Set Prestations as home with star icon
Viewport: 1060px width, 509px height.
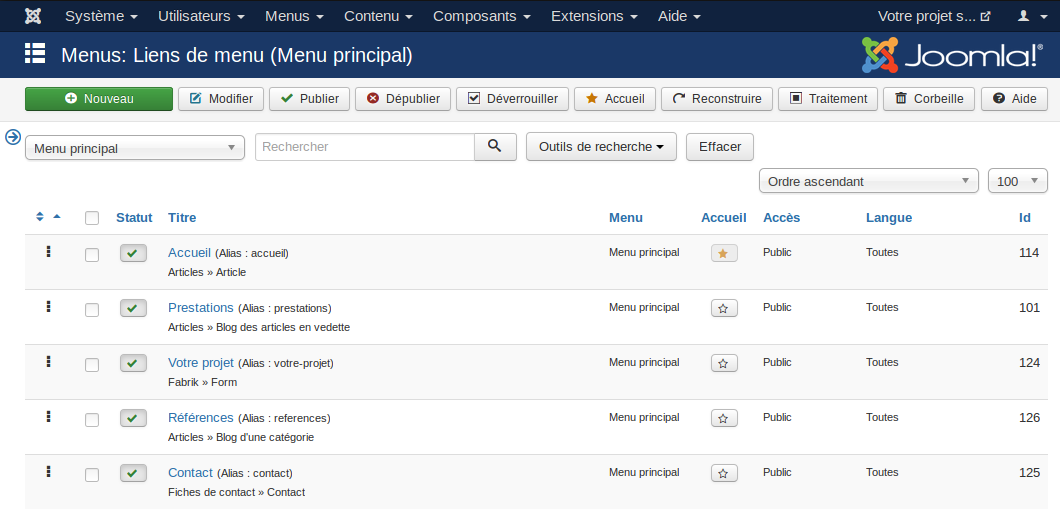[725, 309]
